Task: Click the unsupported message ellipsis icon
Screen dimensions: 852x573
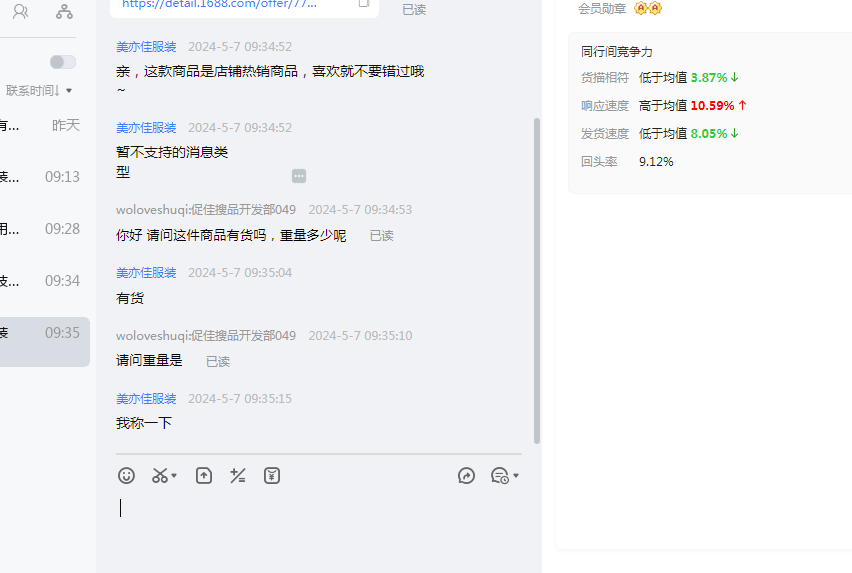Action: click(299, 176)
